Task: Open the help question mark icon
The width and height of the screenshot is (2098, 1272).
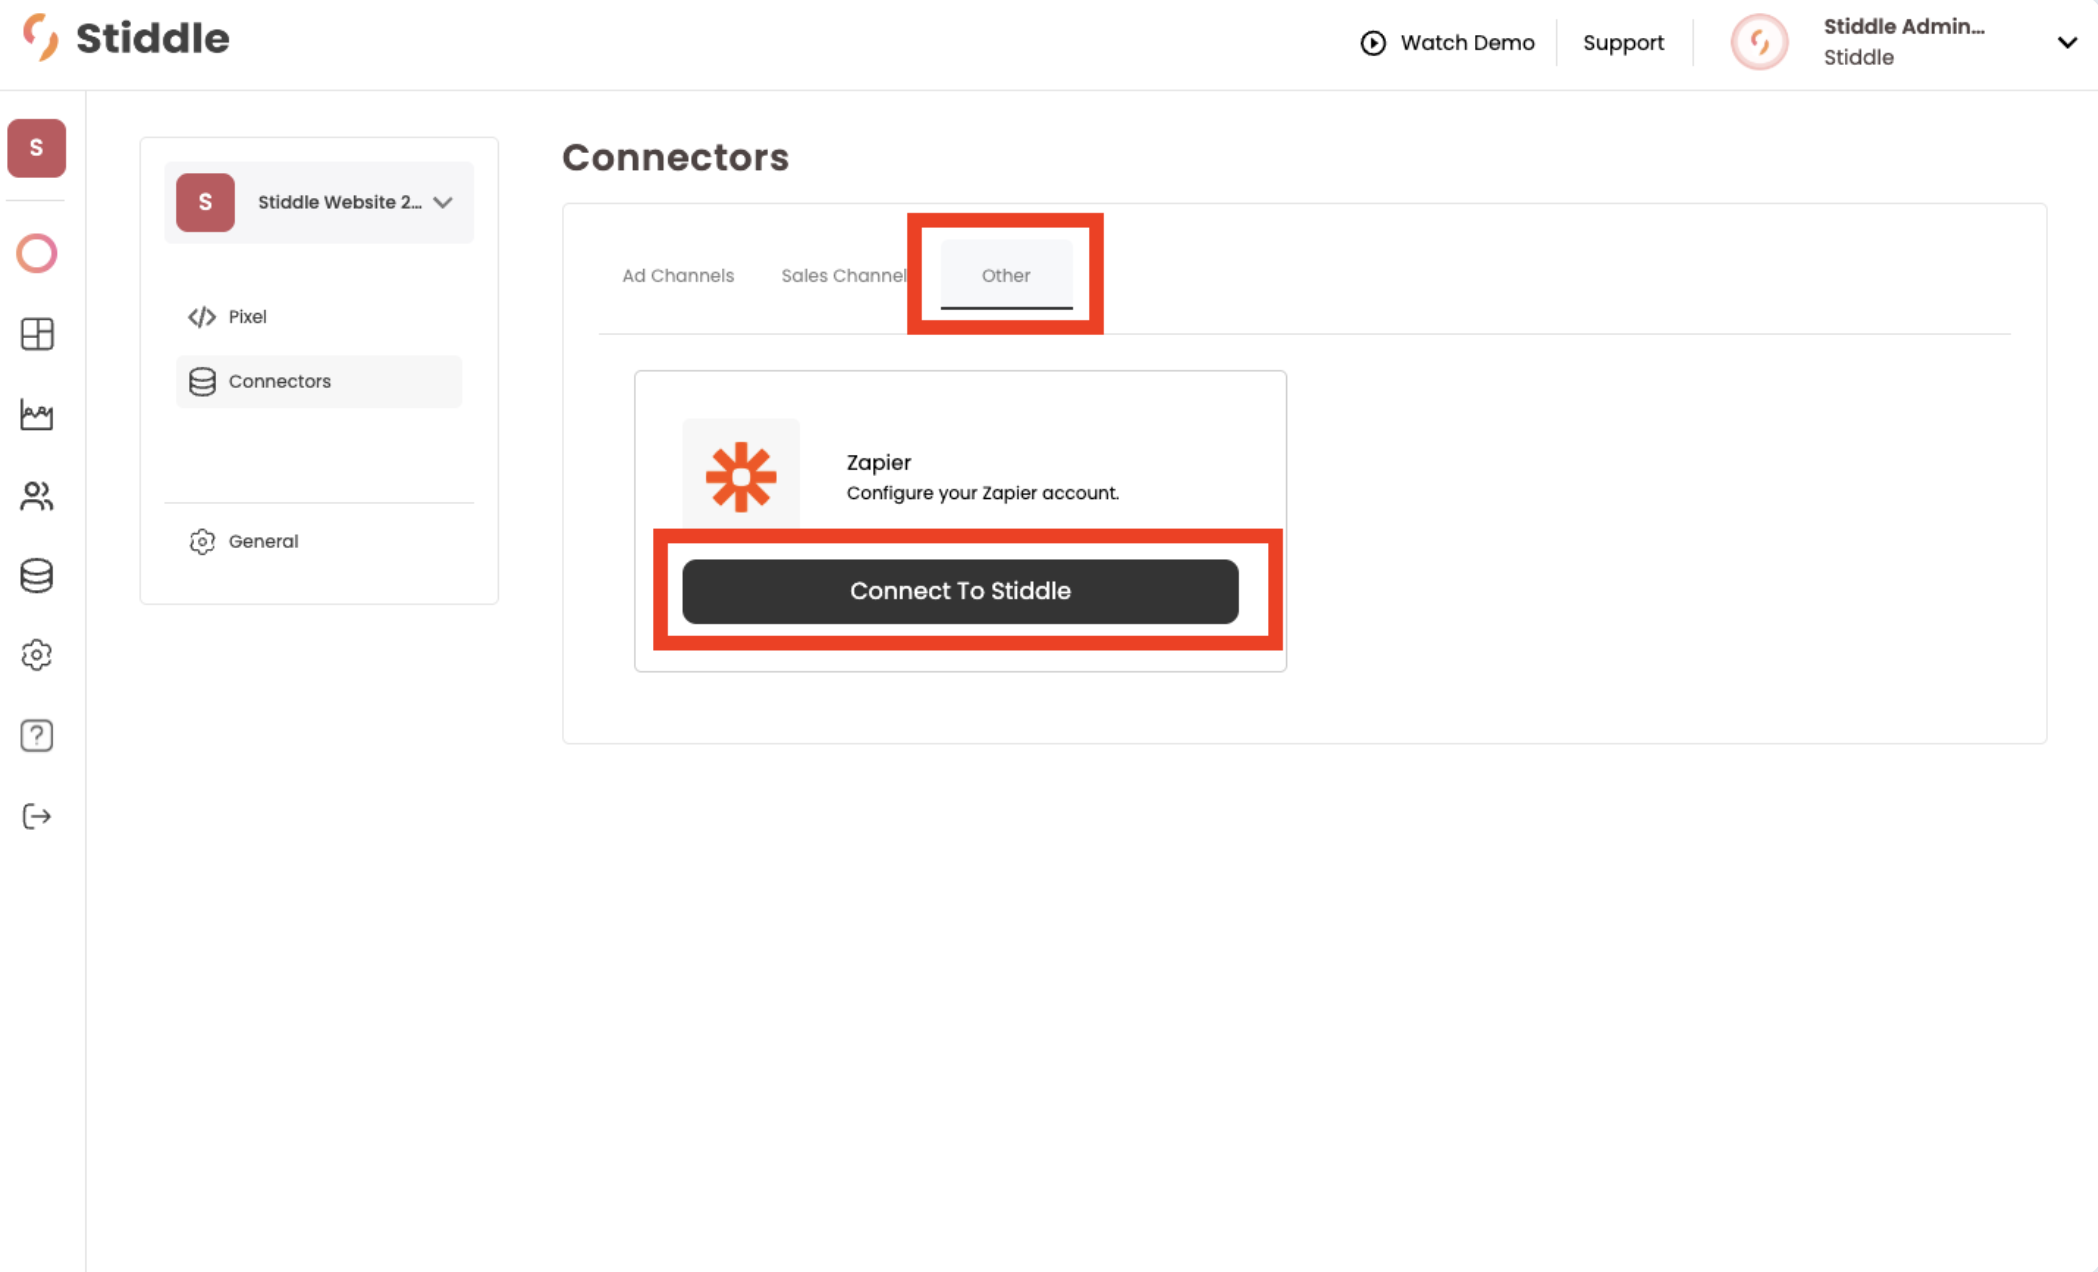Action: (37, 736)
